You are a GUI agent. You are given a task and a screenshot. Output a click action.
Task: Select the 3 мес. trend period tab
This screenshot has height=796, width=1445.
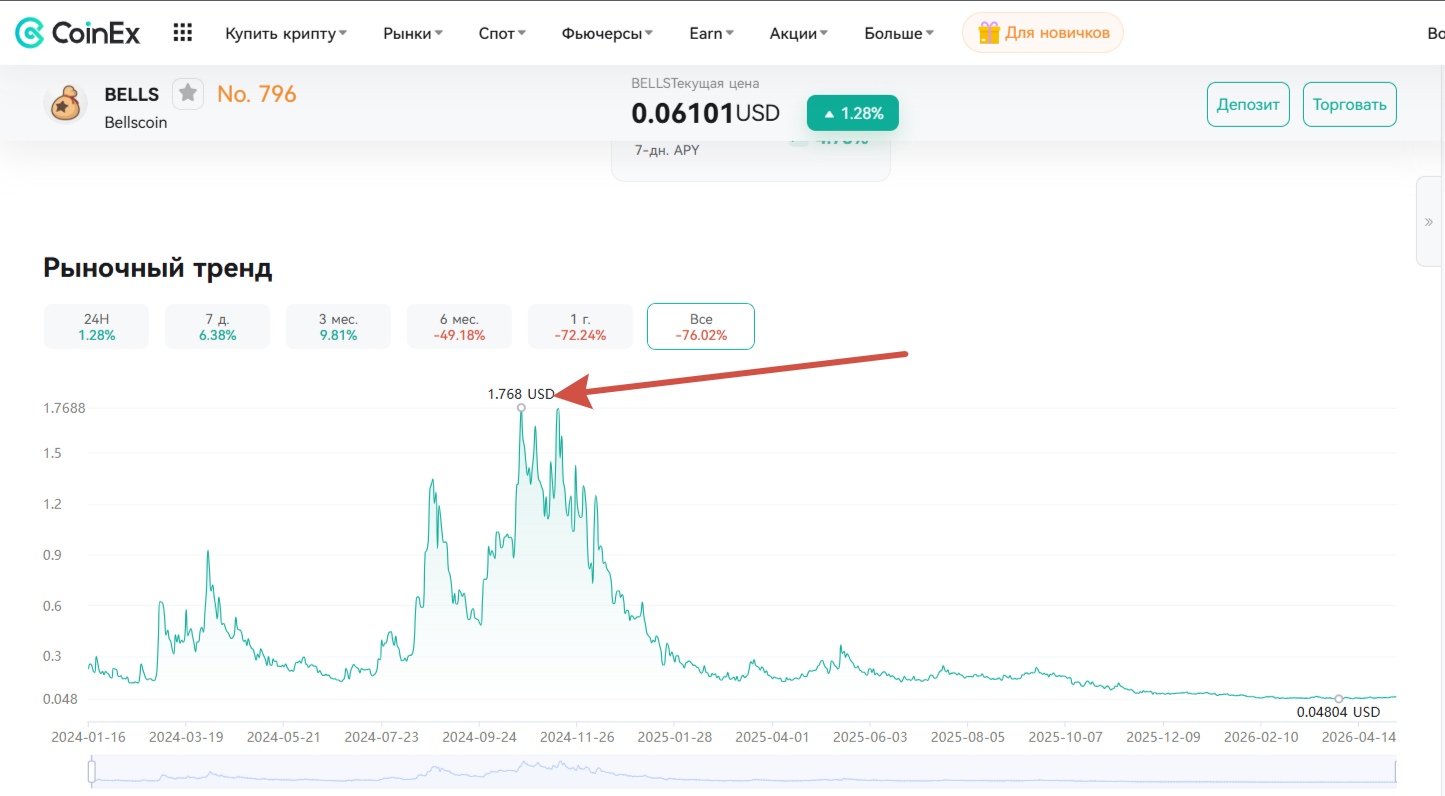pyautogui.click(x=338, y=327)
